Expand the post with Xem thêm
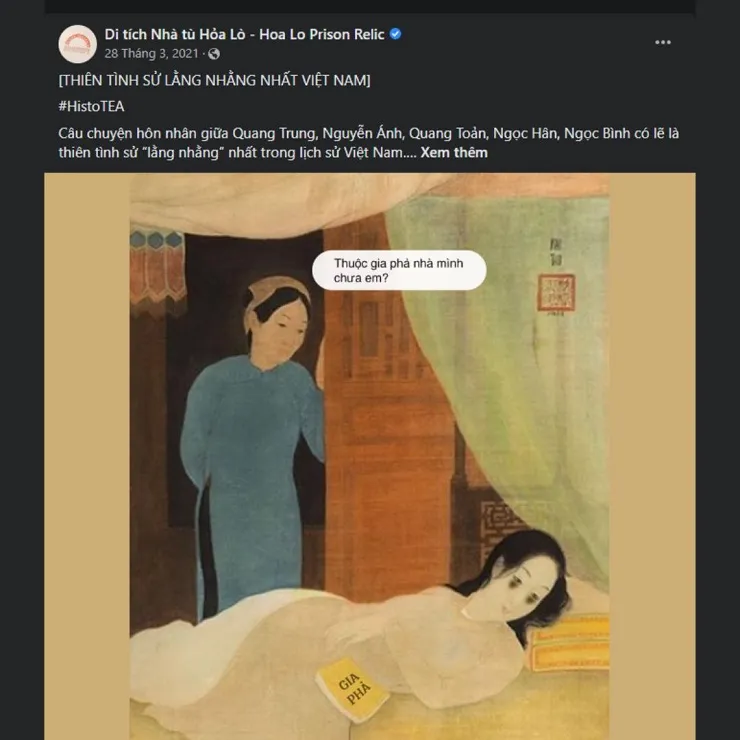This screenshot has width=740, height=740. (x=454, y=152)
